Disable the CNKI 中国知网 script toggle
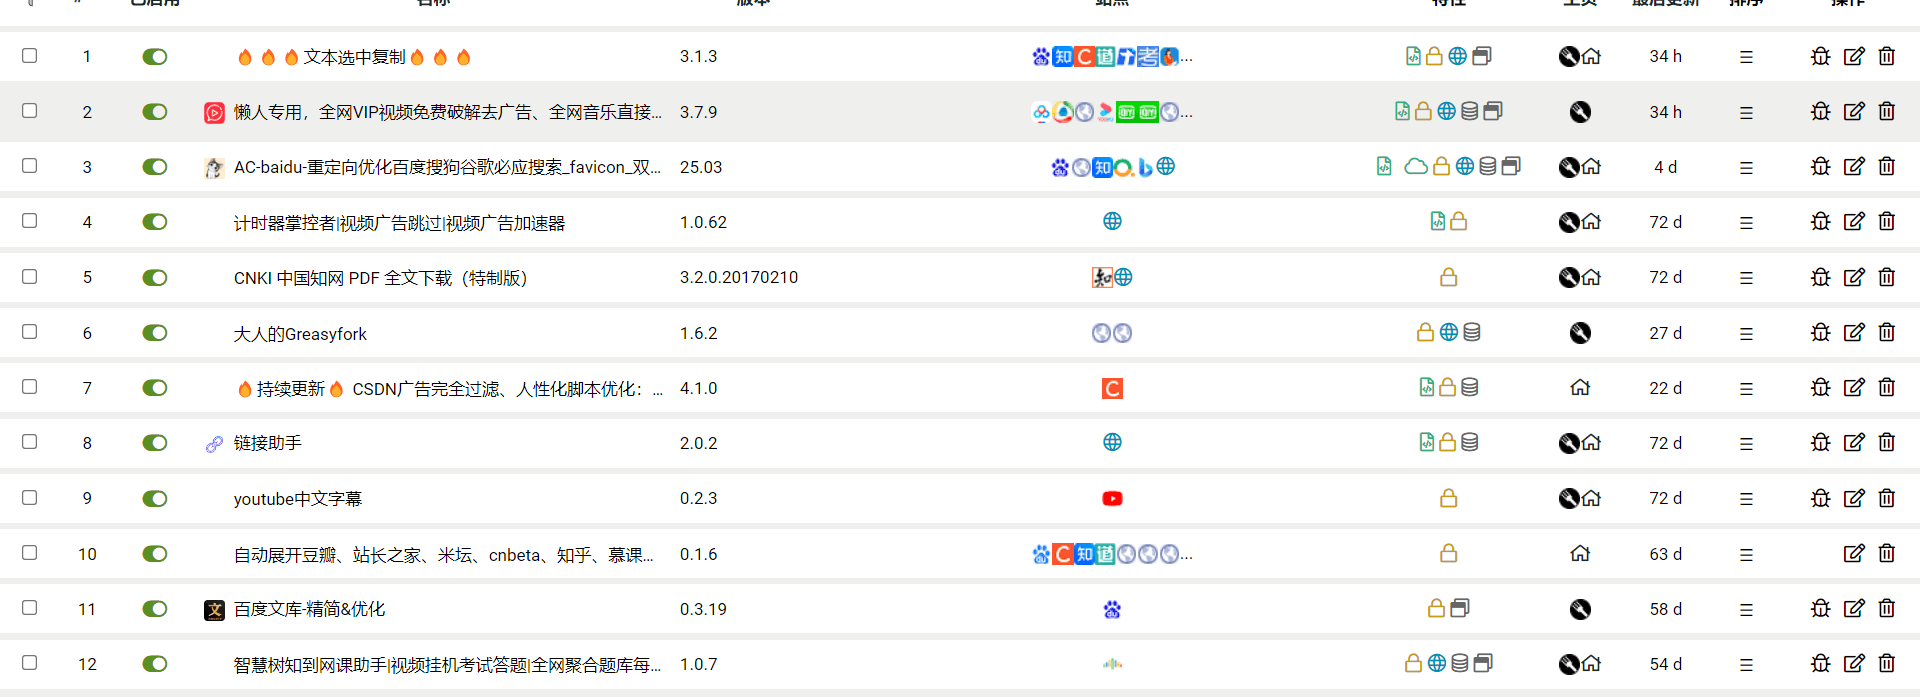 154,278
